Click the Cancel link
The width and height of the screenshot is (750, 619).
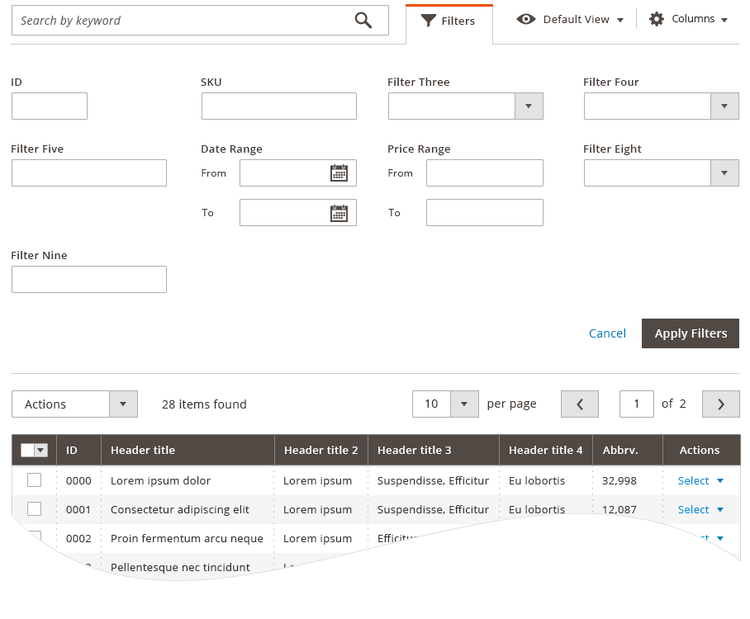tap(607, 333)
